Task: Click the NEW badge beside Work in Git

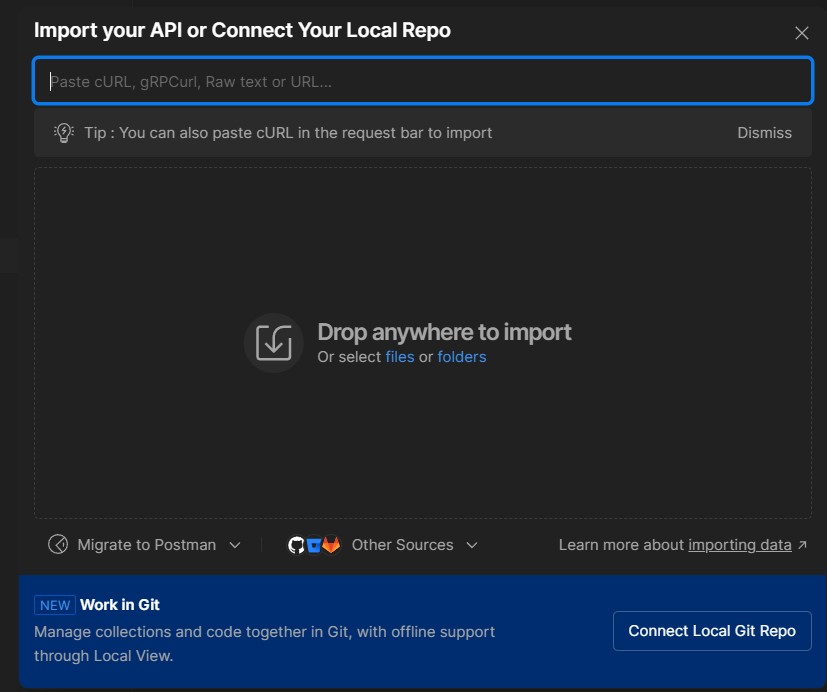Action: pyautogui.click(x=55, y=605)
